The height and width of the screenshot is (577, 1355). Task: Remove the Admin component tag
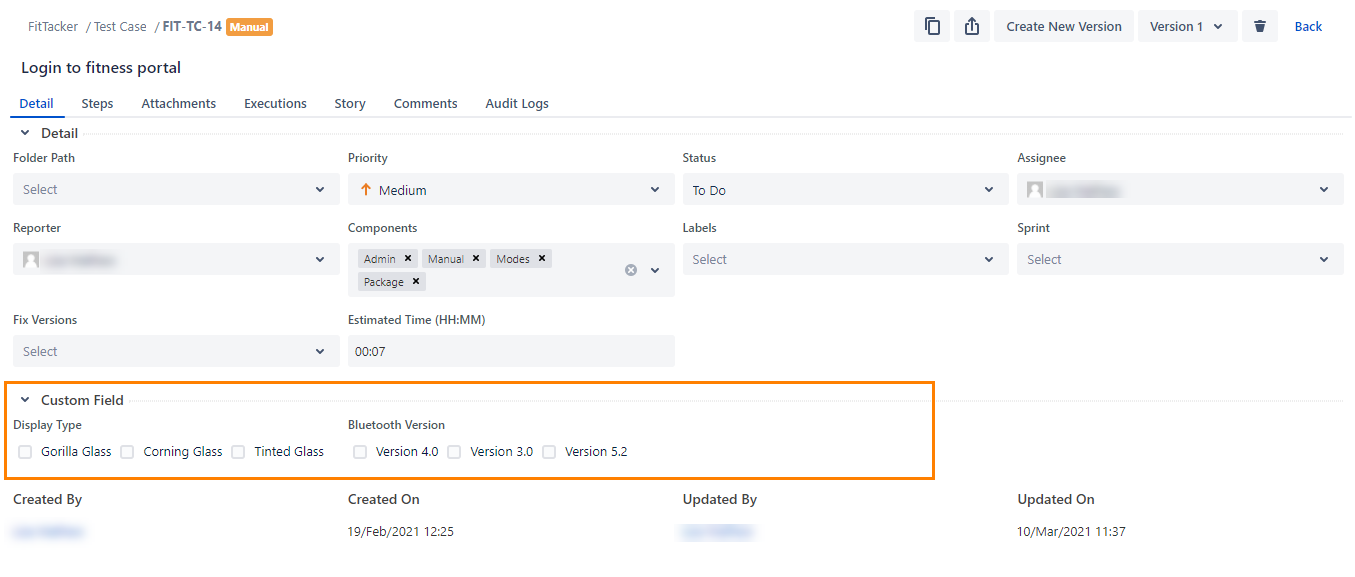click(408, 258)
